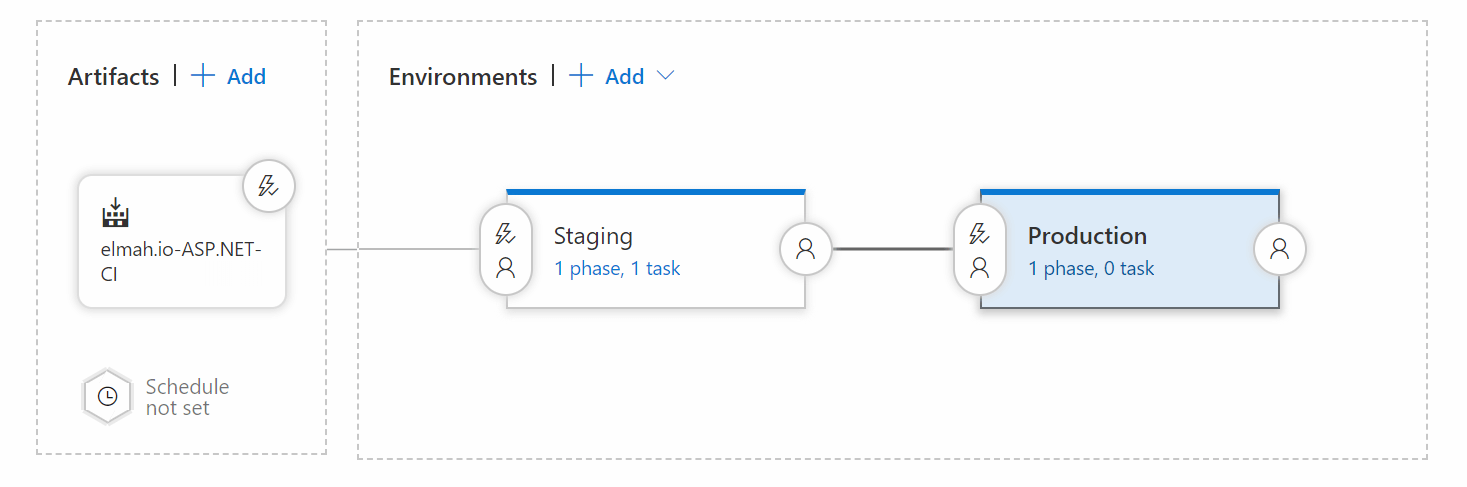This screenshot has width=1467, height=487.
Task: Open Staging 1 phase, 1 task link
Action: pos(617,268)
